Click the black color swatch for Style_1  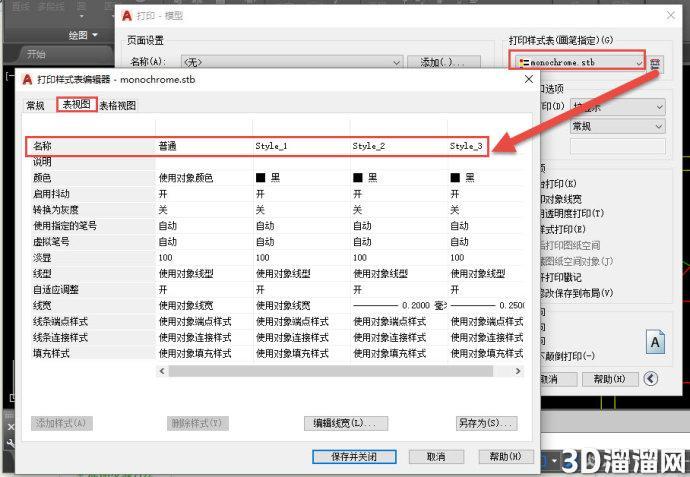tap(261, 178)
